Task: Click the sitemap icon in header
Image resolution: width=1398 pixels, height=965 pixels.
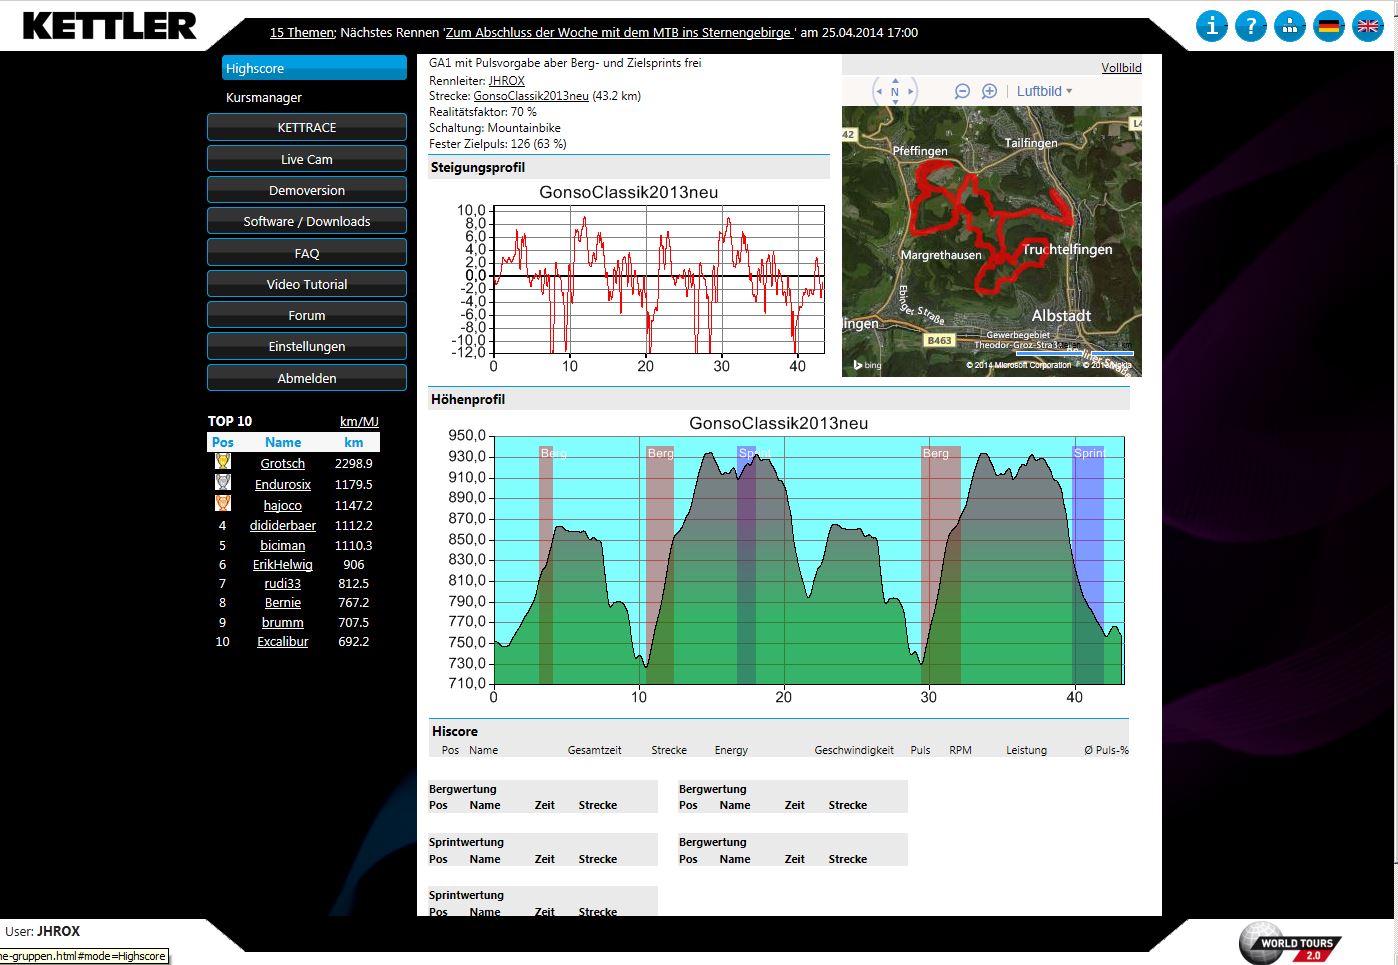Action: click(1289, 26)
